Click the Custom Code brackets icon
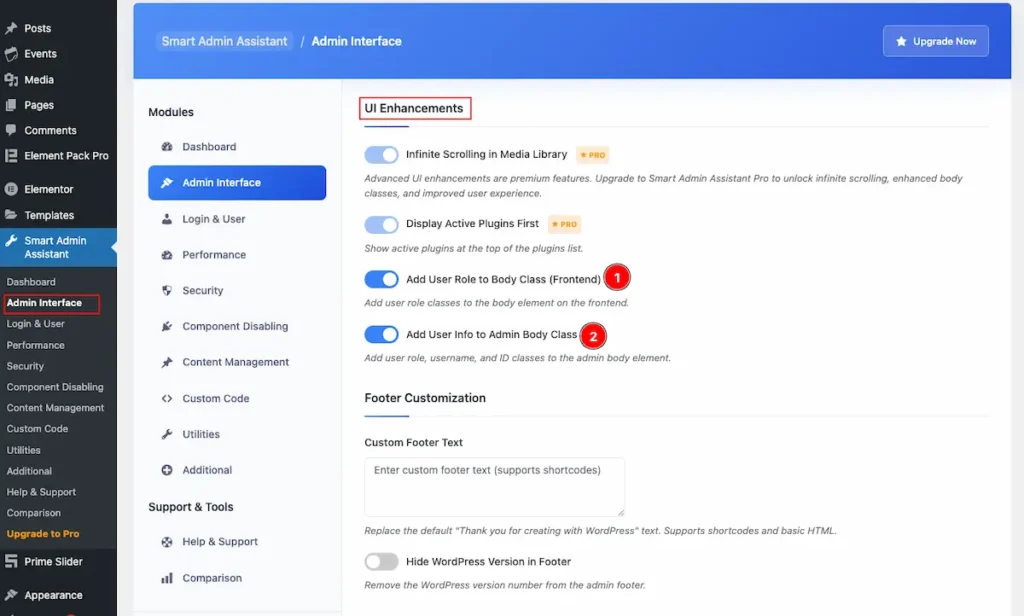 [x=167, y=398]
